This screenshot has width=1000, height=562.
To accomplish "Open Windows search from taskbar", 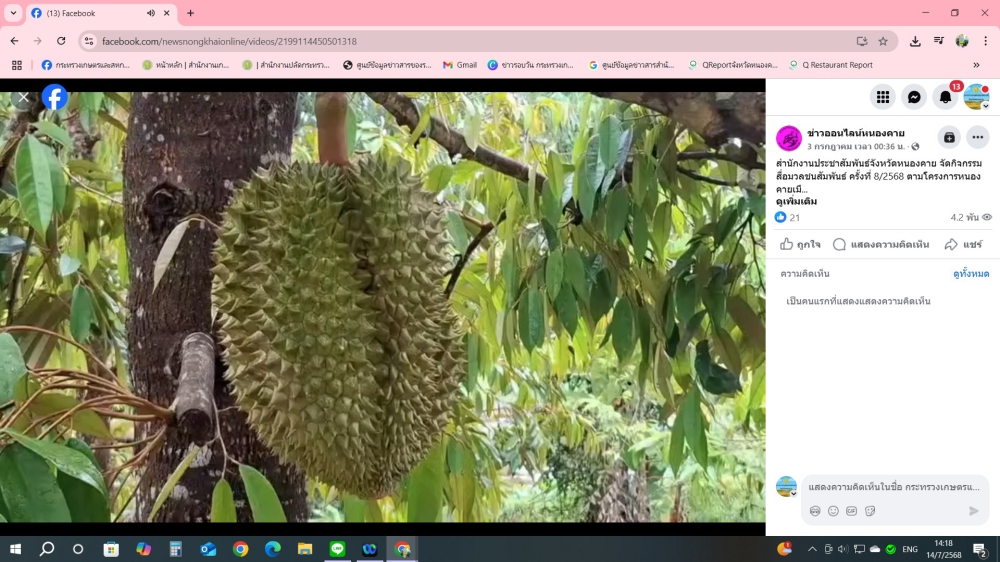I will pyautogui.click(x=47, y=549).
